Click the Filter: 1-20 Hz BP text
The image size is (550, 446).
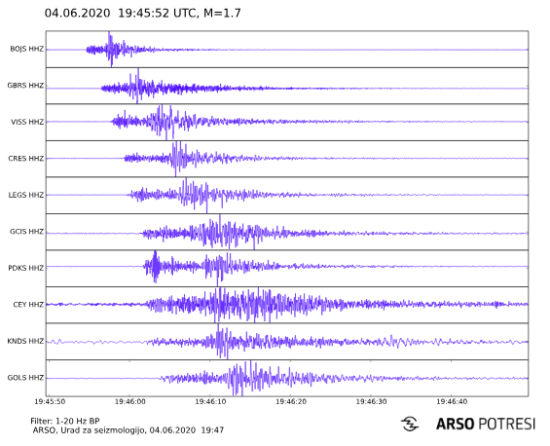point(65,421)
